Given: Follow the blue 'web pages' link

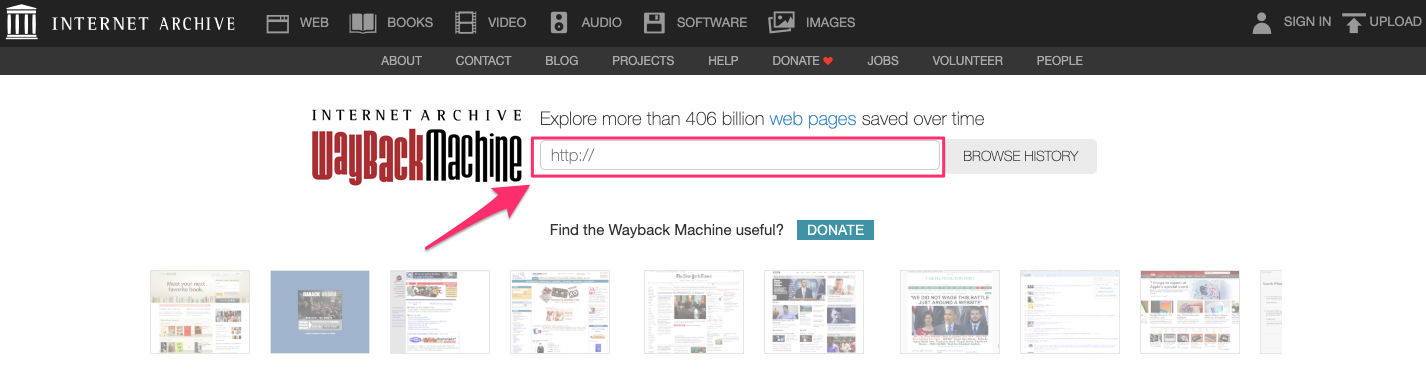Looking at the screenshot, I should click(812, 119).
